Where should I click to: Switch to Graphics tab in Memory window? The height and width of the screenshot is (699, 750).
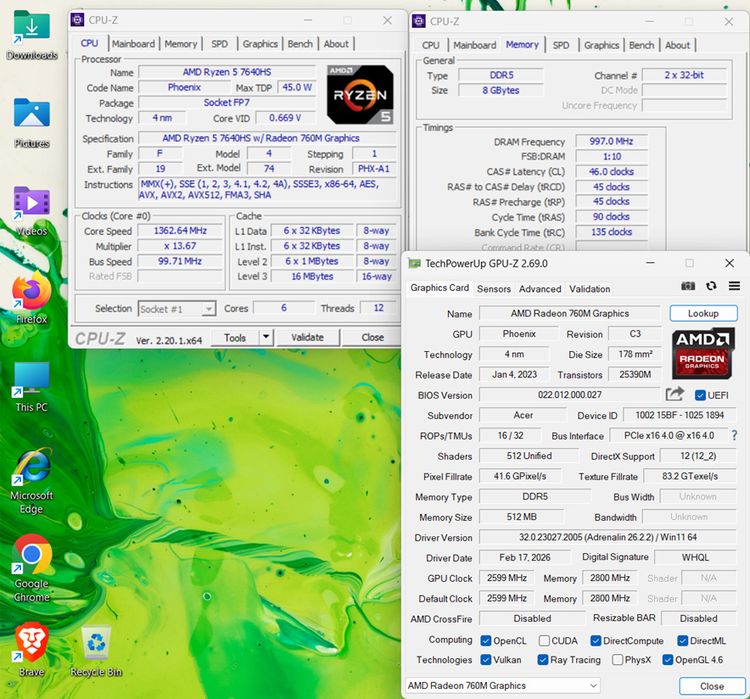pos(601,45)
